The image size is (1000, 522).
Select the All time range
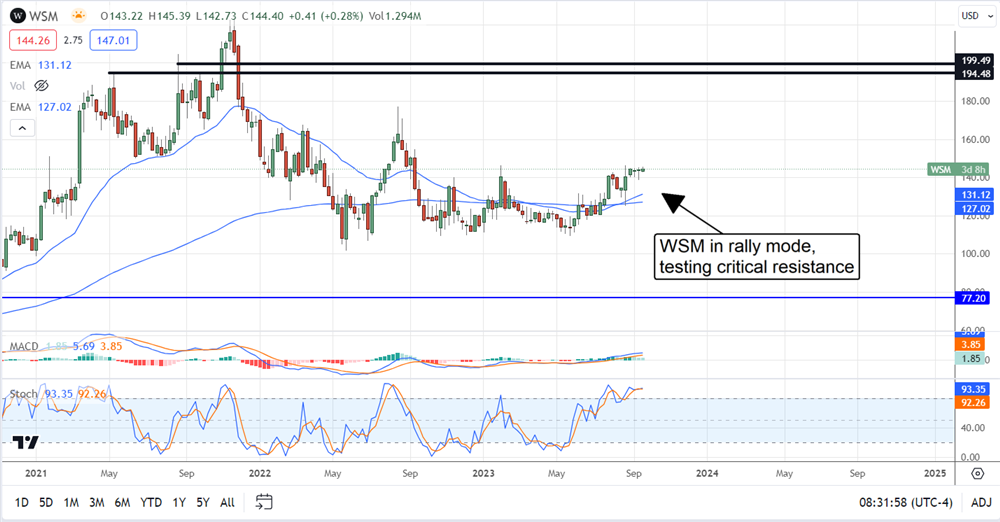pos(227,503)
